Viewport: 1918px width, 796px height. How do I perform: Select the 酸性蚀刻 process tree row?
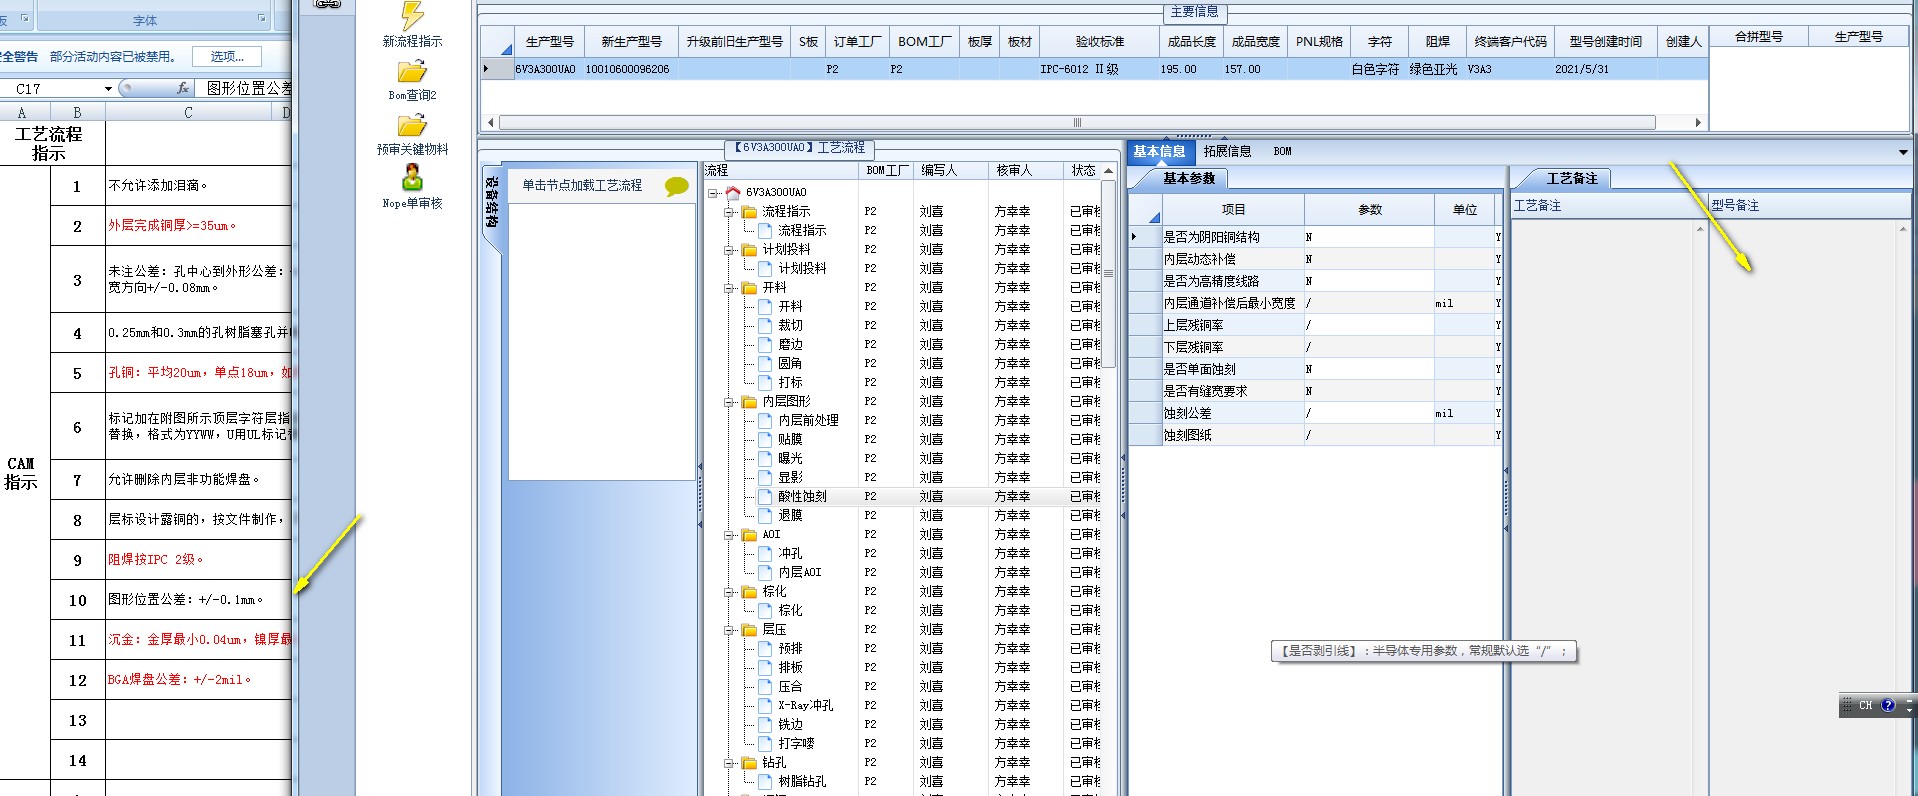pyautogui.click(x=803, y=496)
